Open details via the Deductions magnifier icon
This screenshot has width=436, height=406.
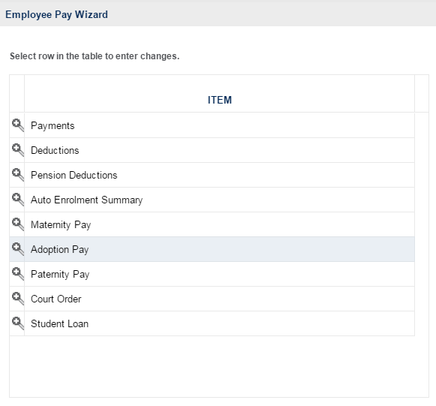[18, 150]
